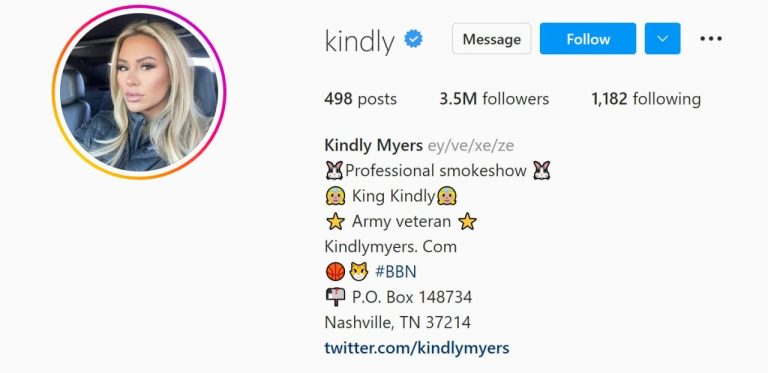Open the profile picture story ring
Screen dimensions: 768x373
139,93
